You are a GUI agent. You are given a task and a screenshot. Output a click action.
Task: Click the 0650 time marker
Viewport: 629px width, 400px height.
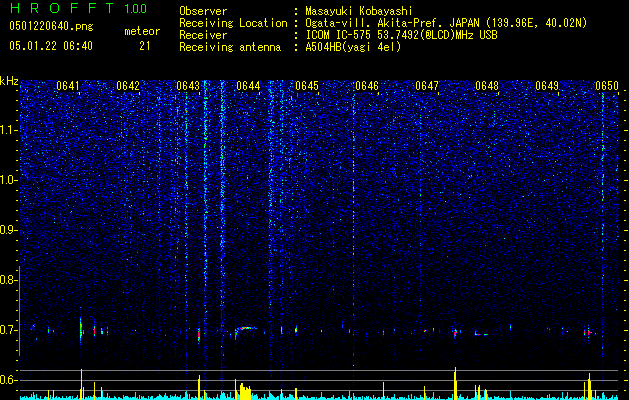click(x=607, y=86)
